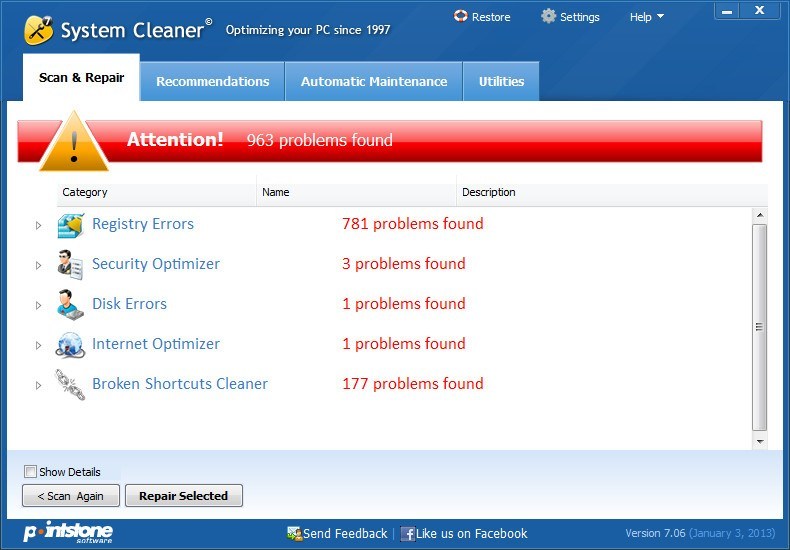
Task: Click the Settings text label
Action: pyautogui.click(x=579, y=17)
